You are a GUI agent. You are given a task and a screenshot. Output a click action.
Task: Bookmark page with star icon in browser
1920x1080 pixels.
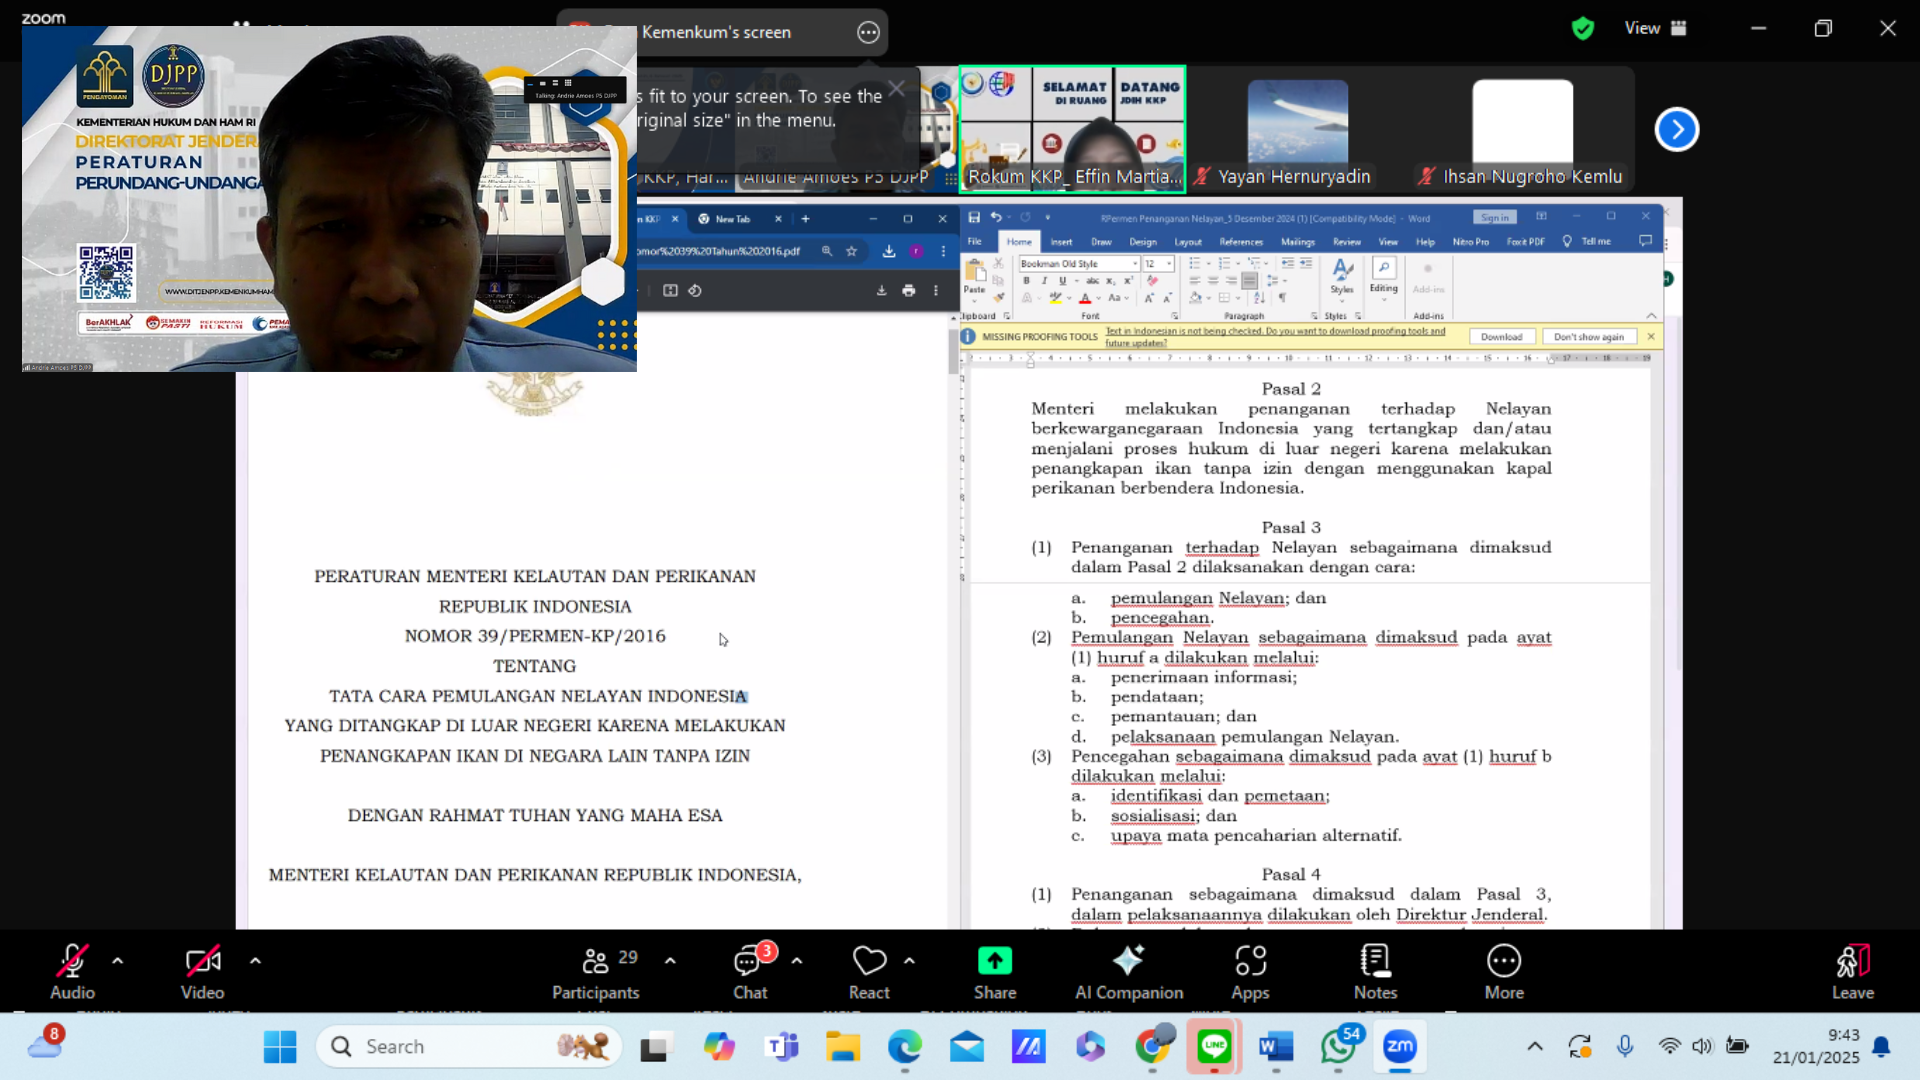point(852,252)
